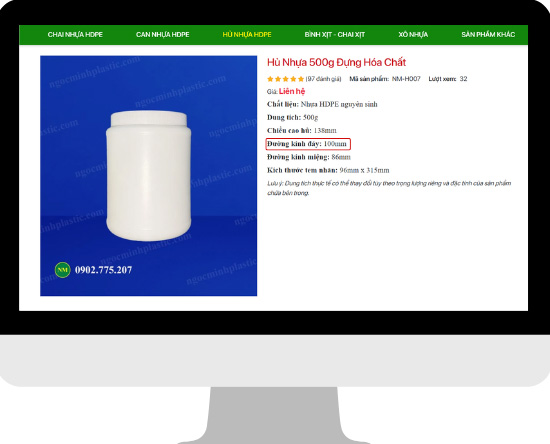This screenshot has height=444, width=550.
Task: Select the Dung tích: 500g line
Action: pos(293,117)
